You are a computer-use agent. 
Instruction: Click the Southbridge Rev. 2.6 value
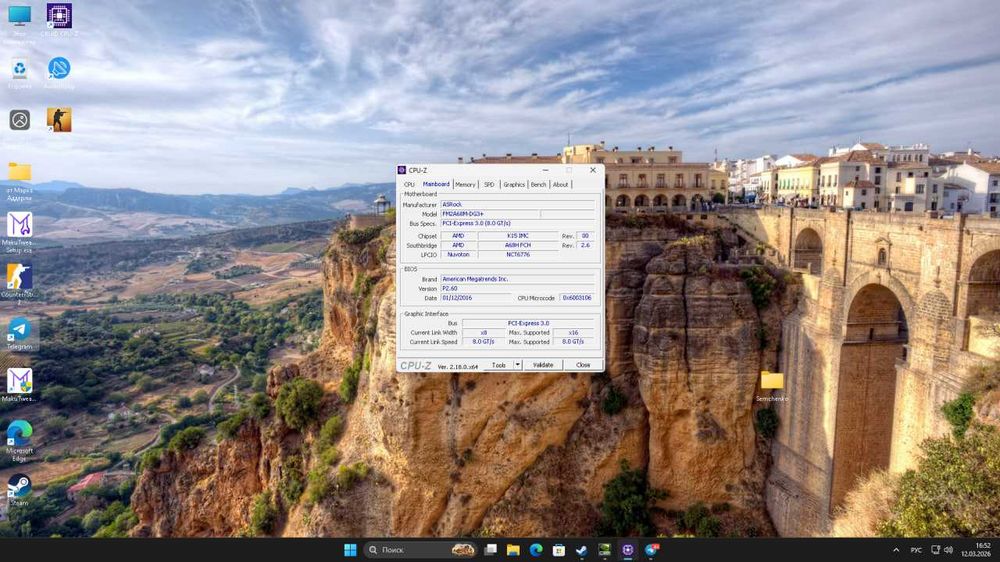click(585, 245)
